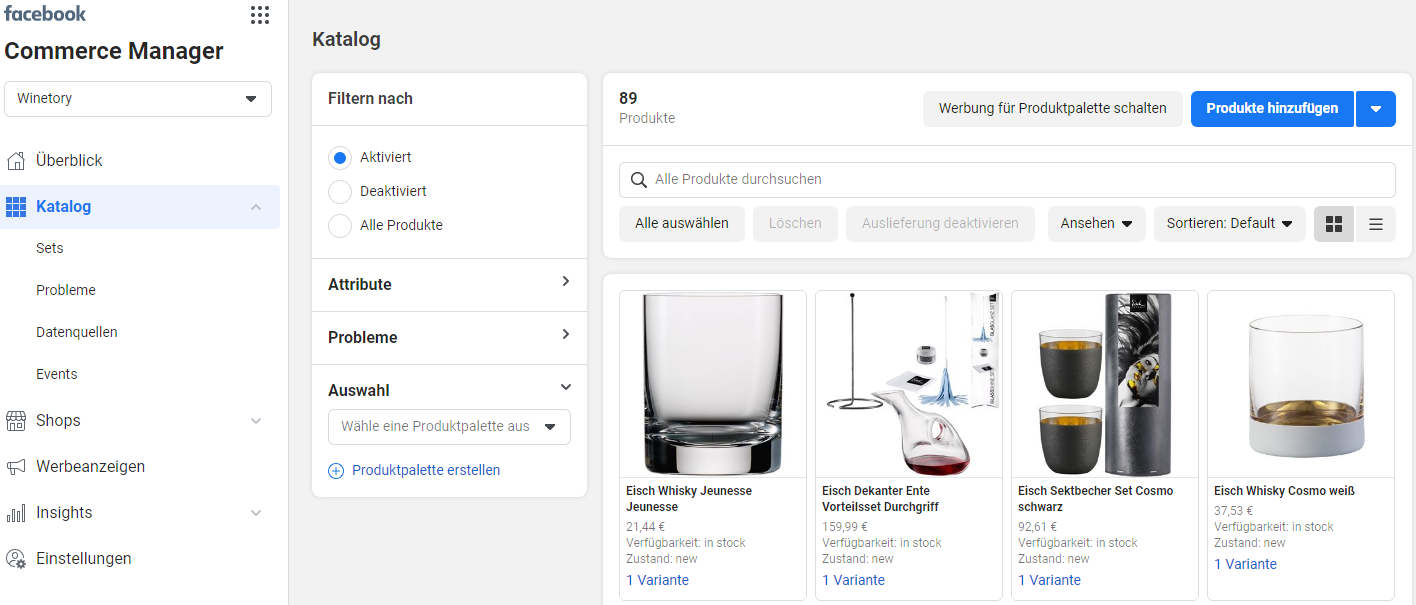The width and height of the screenshot is (1416, 605).
Task: Open Datenquellen in the sidebar
Action: [x=77, y=332]
